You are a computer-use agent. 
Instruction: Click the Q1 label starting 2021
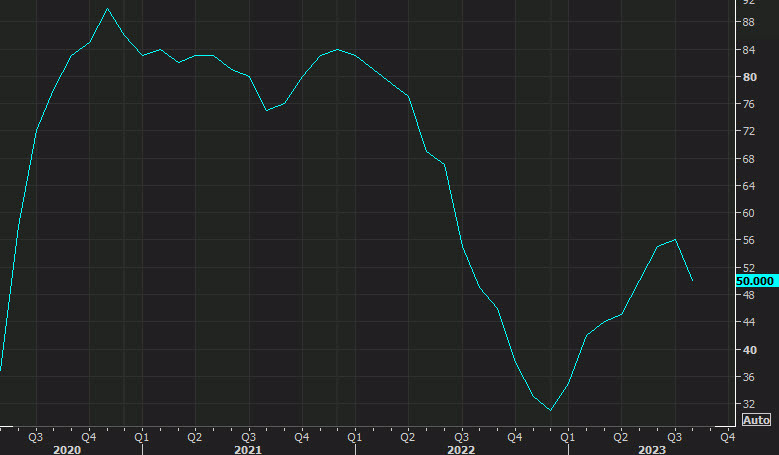click(141, 436)
